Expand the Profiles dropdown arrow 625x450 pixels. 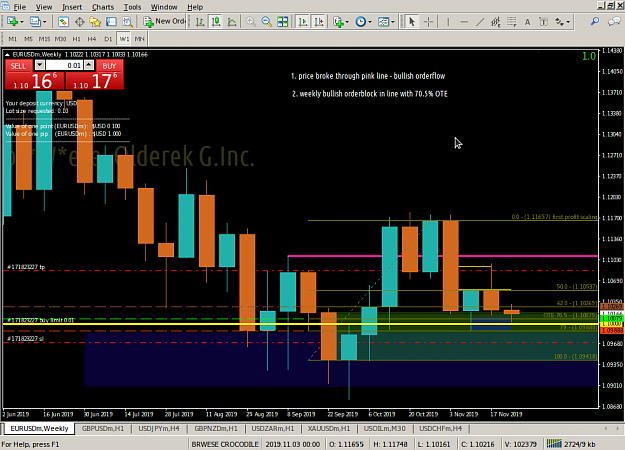tap(45, 22)
